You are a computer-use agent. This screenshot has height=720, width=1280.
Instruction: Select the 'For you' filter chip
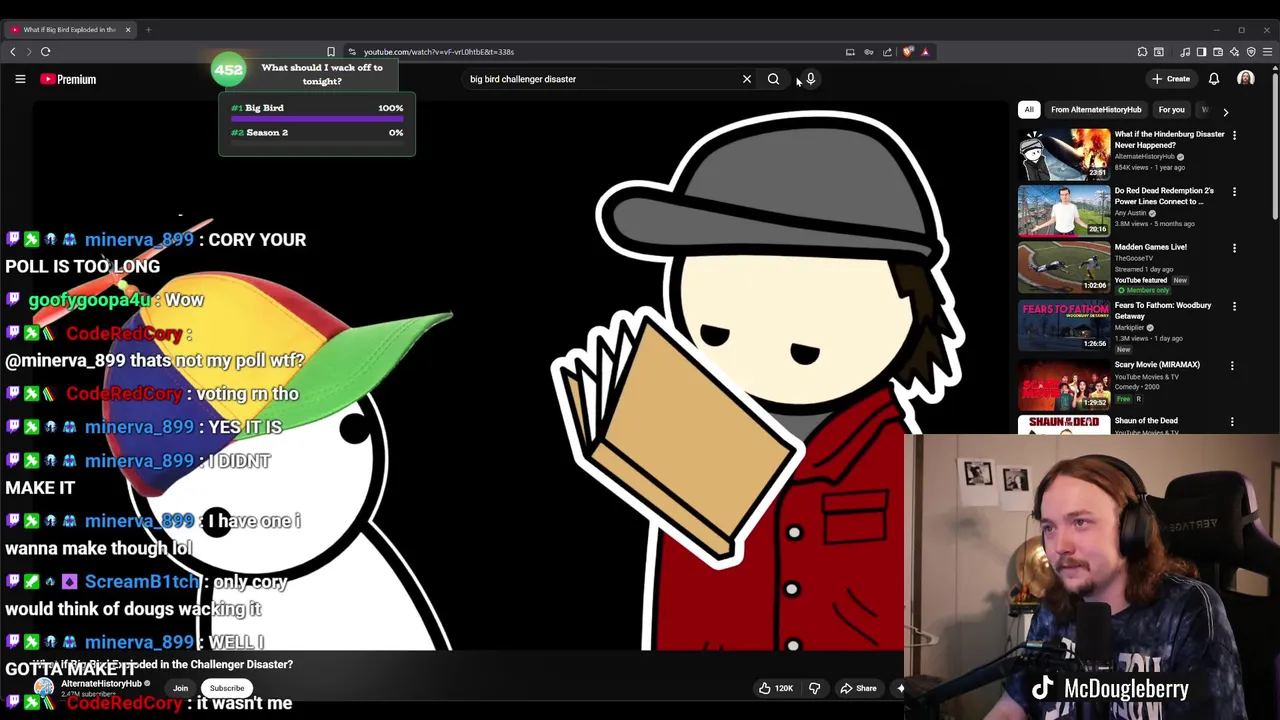(x=1172, y=110)
